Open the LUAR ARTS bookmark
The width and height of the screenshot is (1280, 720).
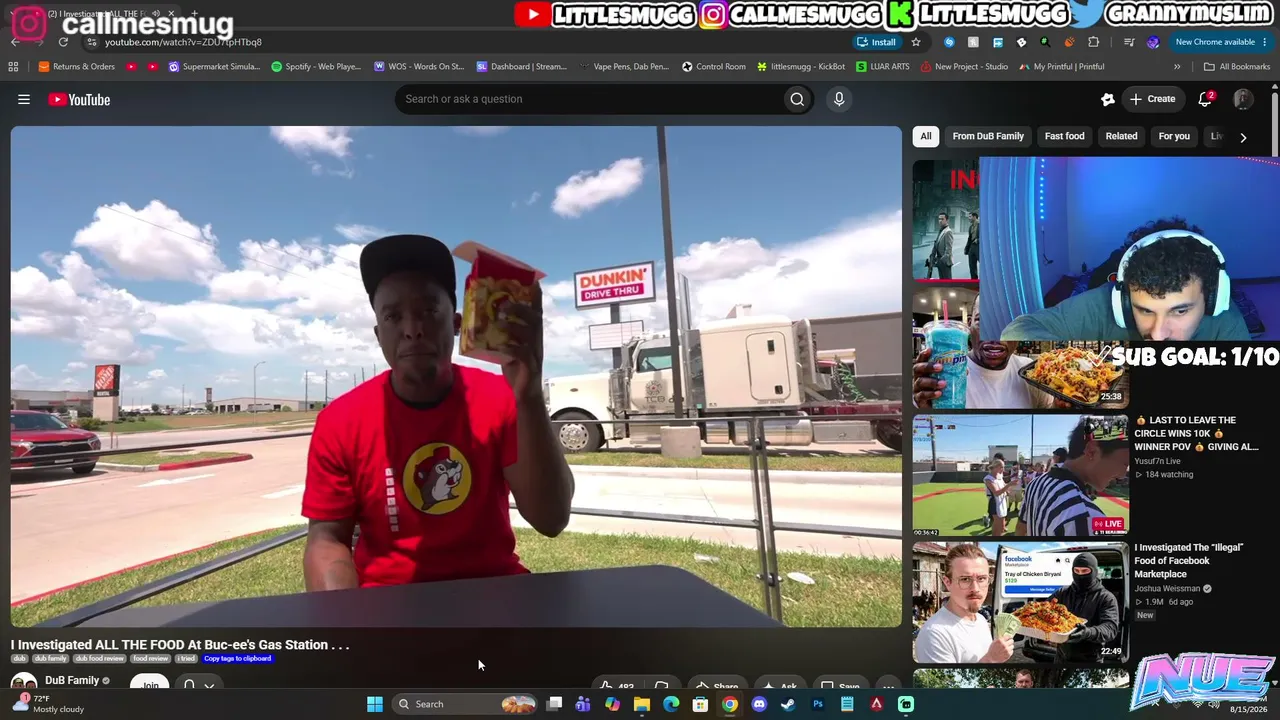point(883,66)
